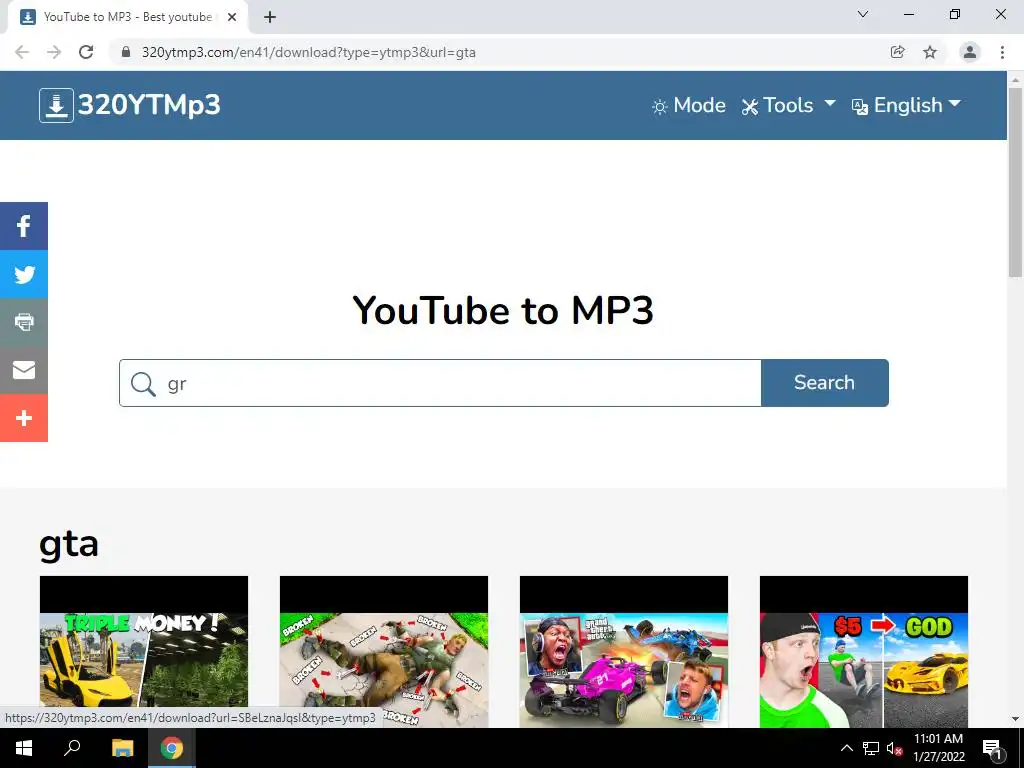Open a new tab with plus button

click(270, 17)
